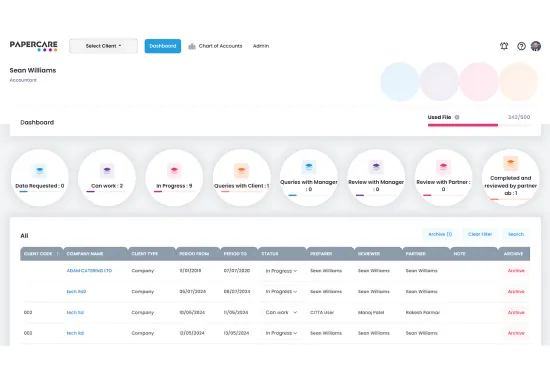Open status dropdown for period 05/07/2024 row
This screenshot has width=550, height=380.
tap(281, 292)
